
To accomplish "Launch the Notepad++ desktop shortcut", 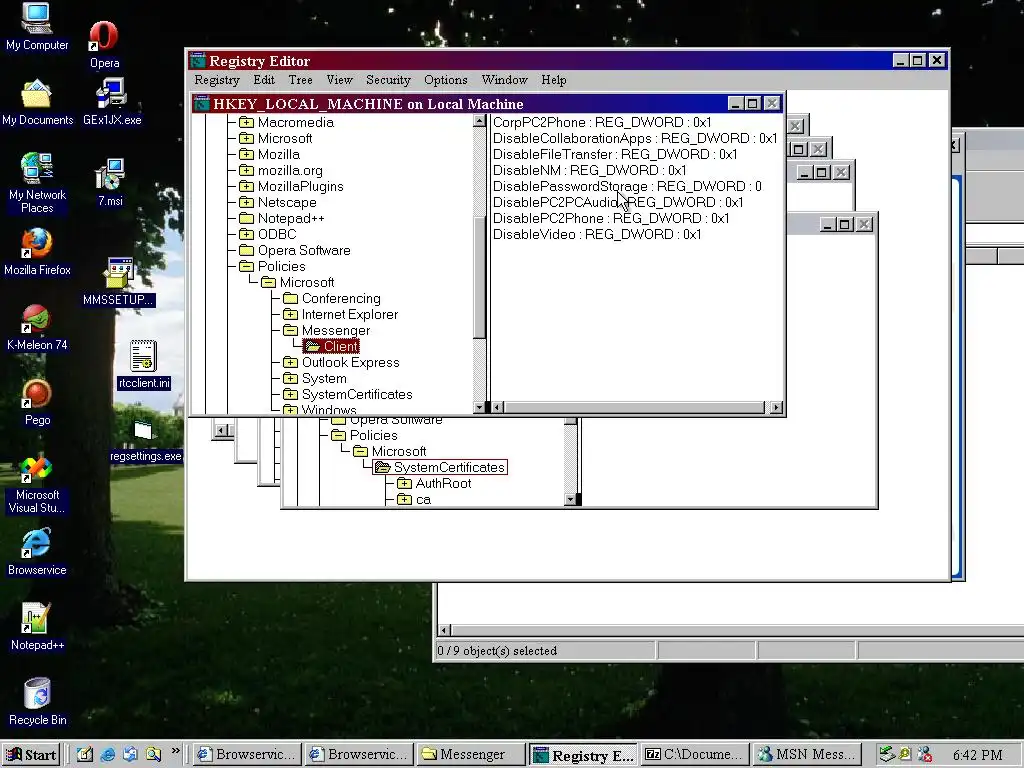I will pos(37,627).
